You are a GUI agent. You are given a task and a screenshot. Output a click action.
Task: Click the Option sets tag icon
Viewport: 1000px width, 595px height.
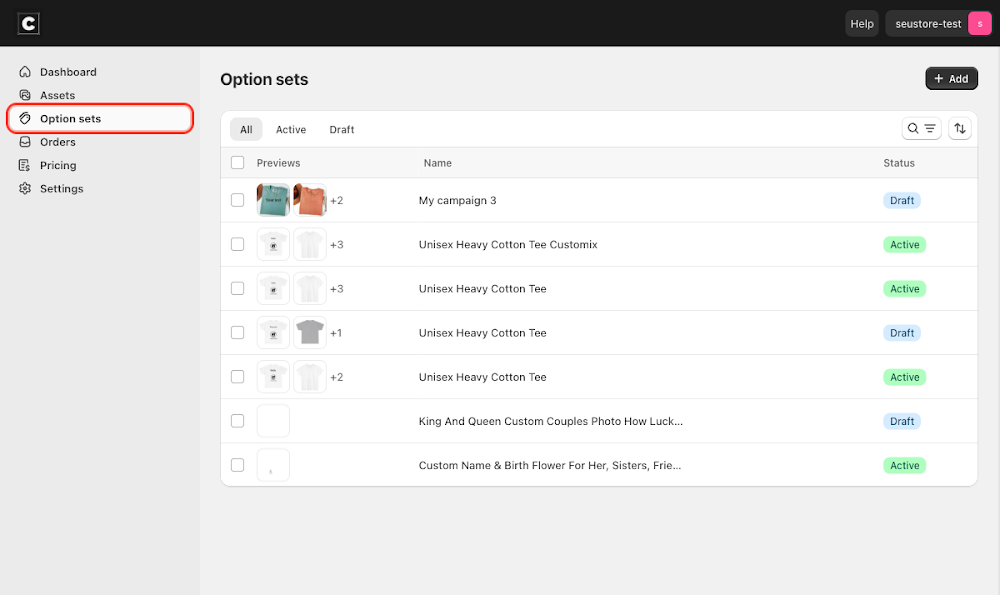[x=25, y=118]
